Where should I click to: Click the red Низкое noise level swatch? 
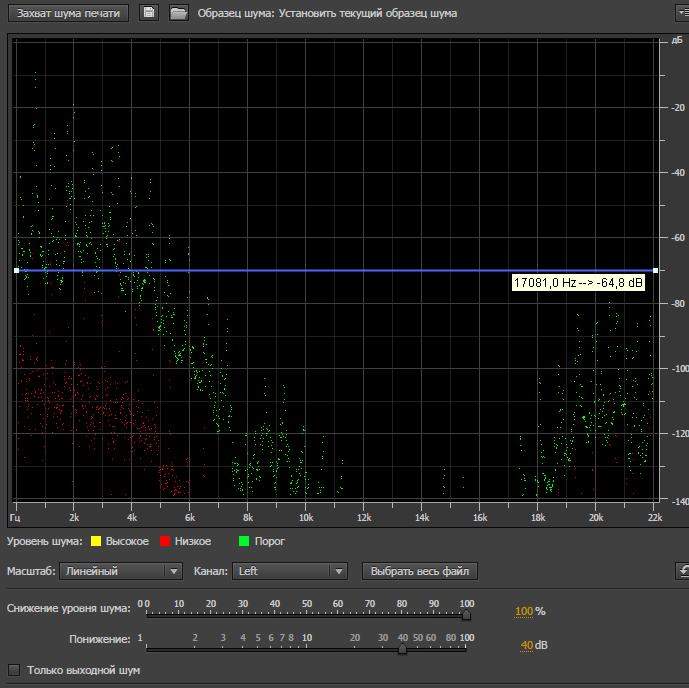pyautogui.click(x=166, y=542)
